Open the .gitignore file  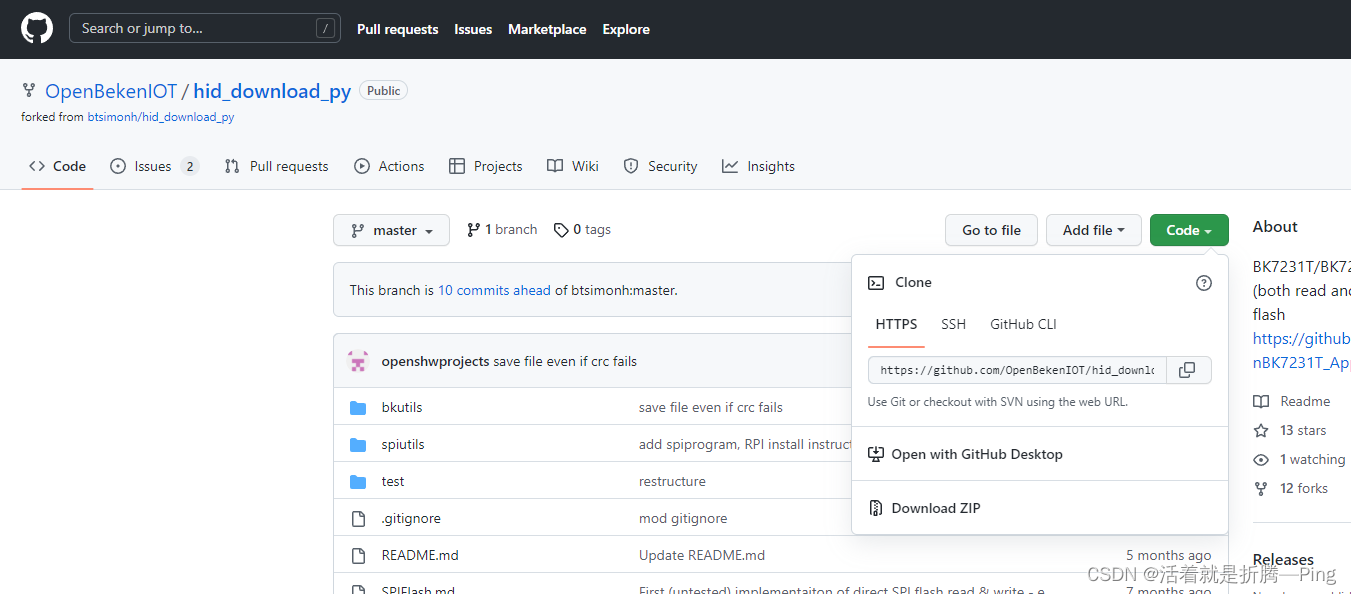click(x=411, y=518)
